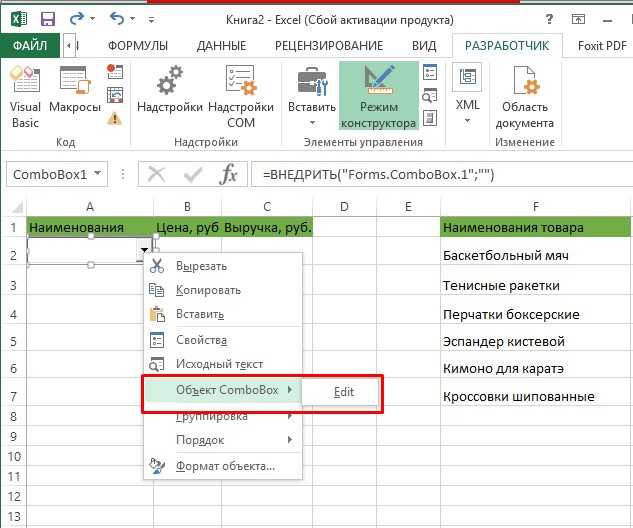
Task: Select header cell 'Наименования товара'
Action: (535, 227)
